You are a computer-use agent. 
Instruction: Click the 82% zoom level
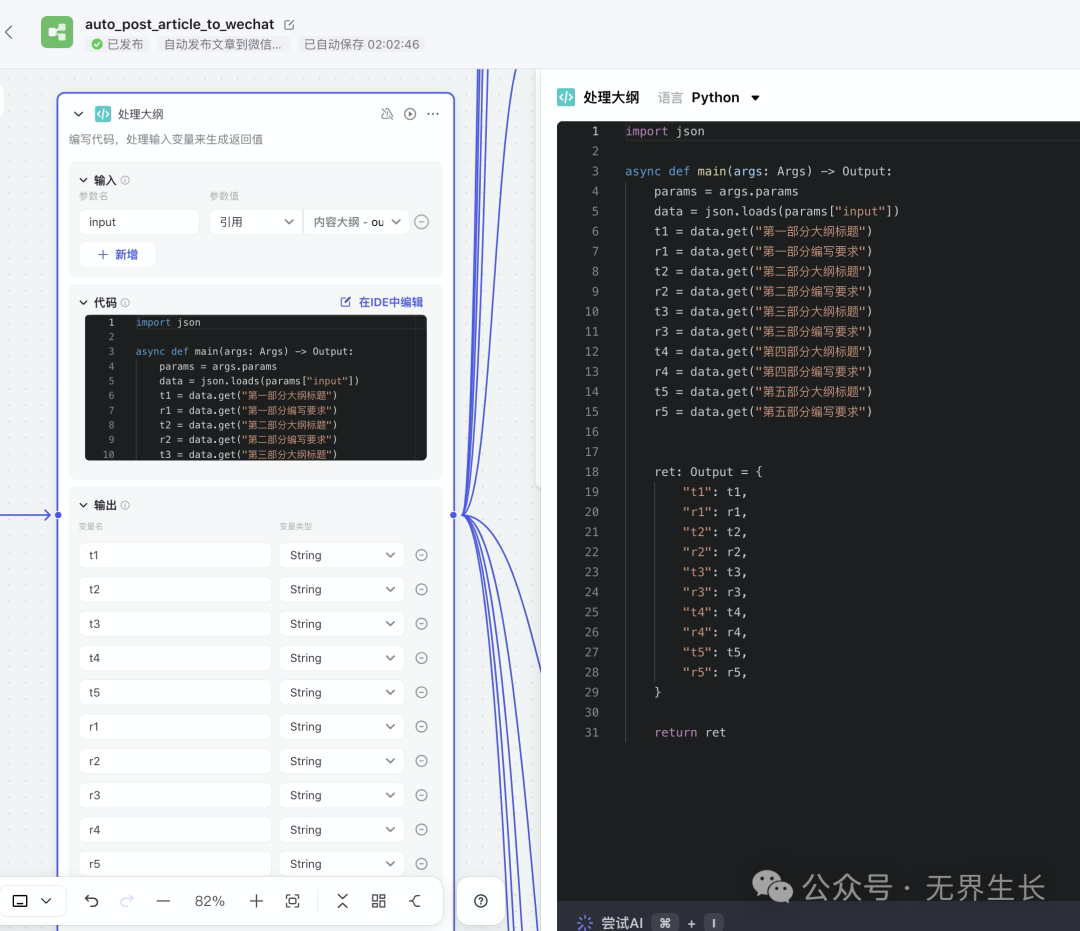pos(209,901)
